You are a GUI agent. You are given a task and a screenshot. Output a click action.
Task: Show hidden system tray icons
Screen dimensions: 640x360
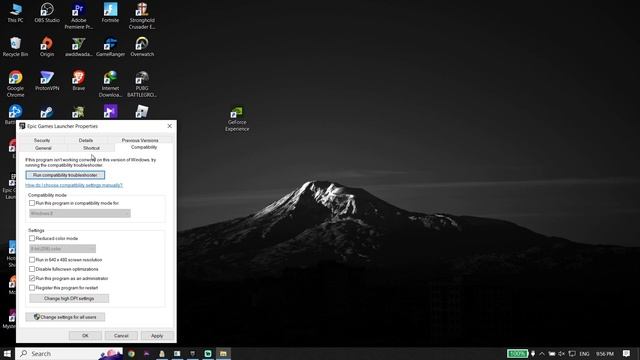[542, 353]
